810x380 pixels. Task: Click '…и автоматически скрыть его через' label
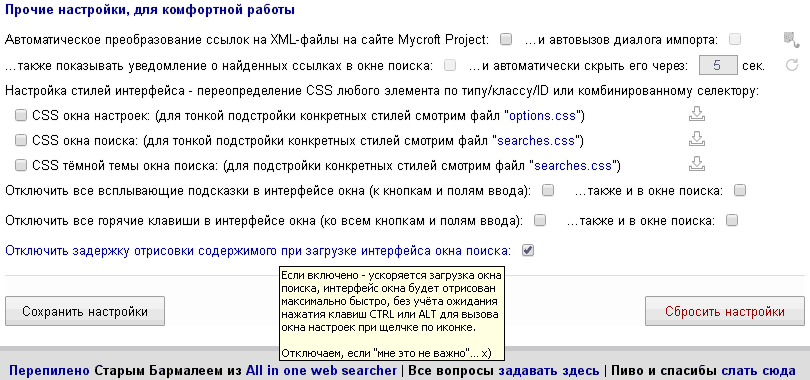579,66
